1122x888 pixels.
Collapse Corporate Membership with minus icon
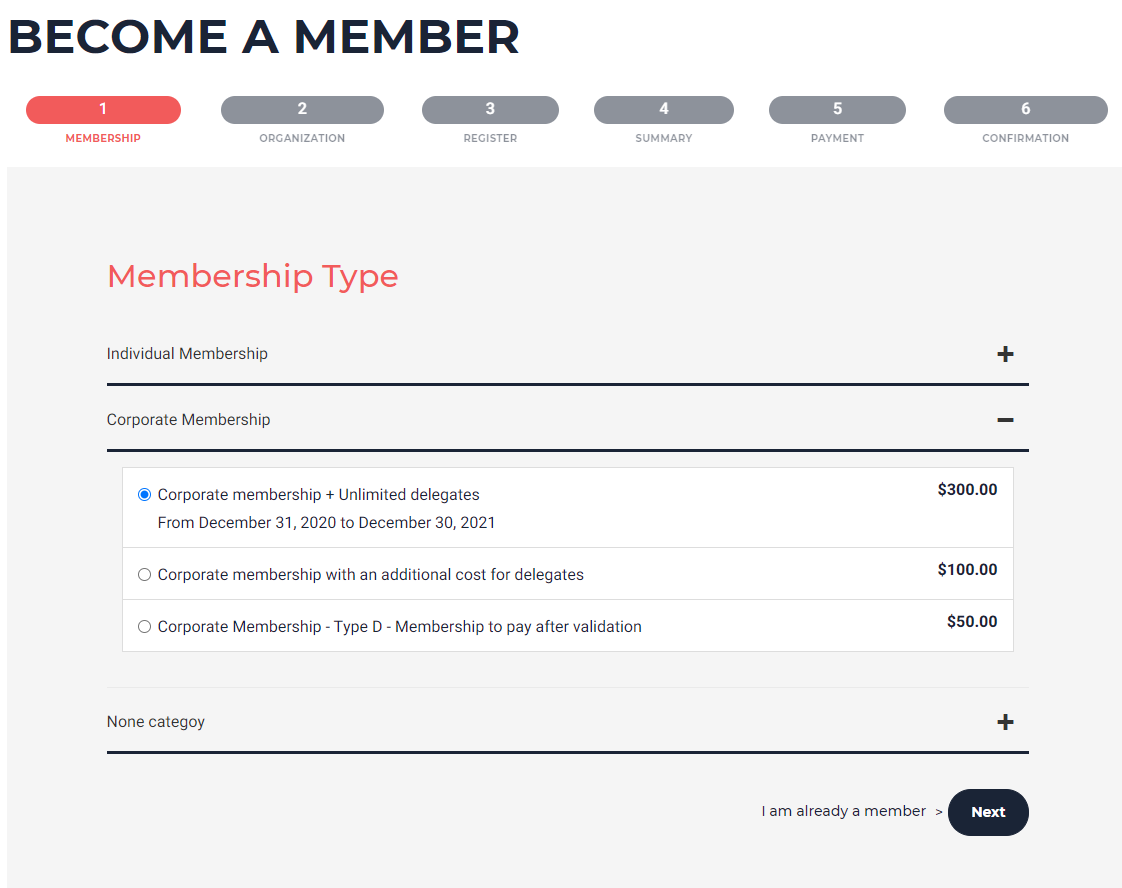pos(1005,420)
